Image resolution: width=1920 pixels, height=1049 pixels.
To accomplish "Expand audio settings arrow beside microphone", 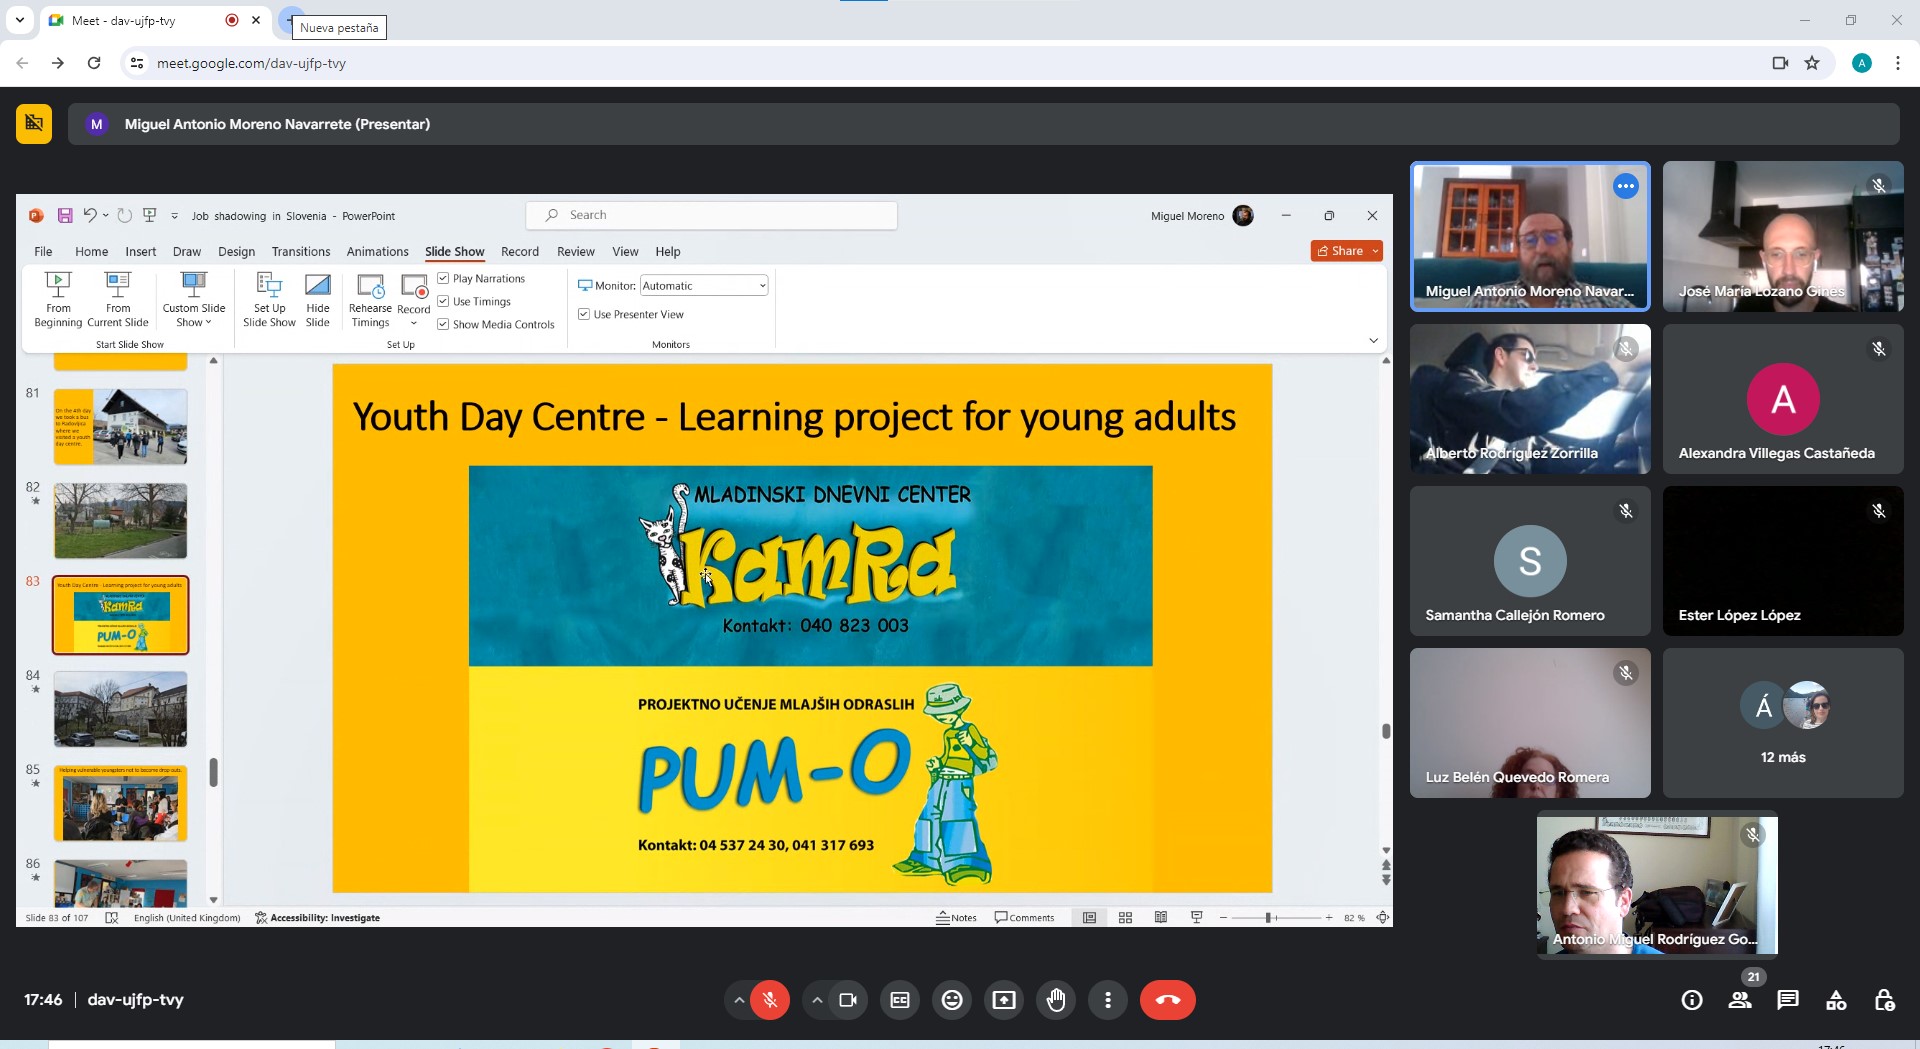I will tap(739, 1000).
